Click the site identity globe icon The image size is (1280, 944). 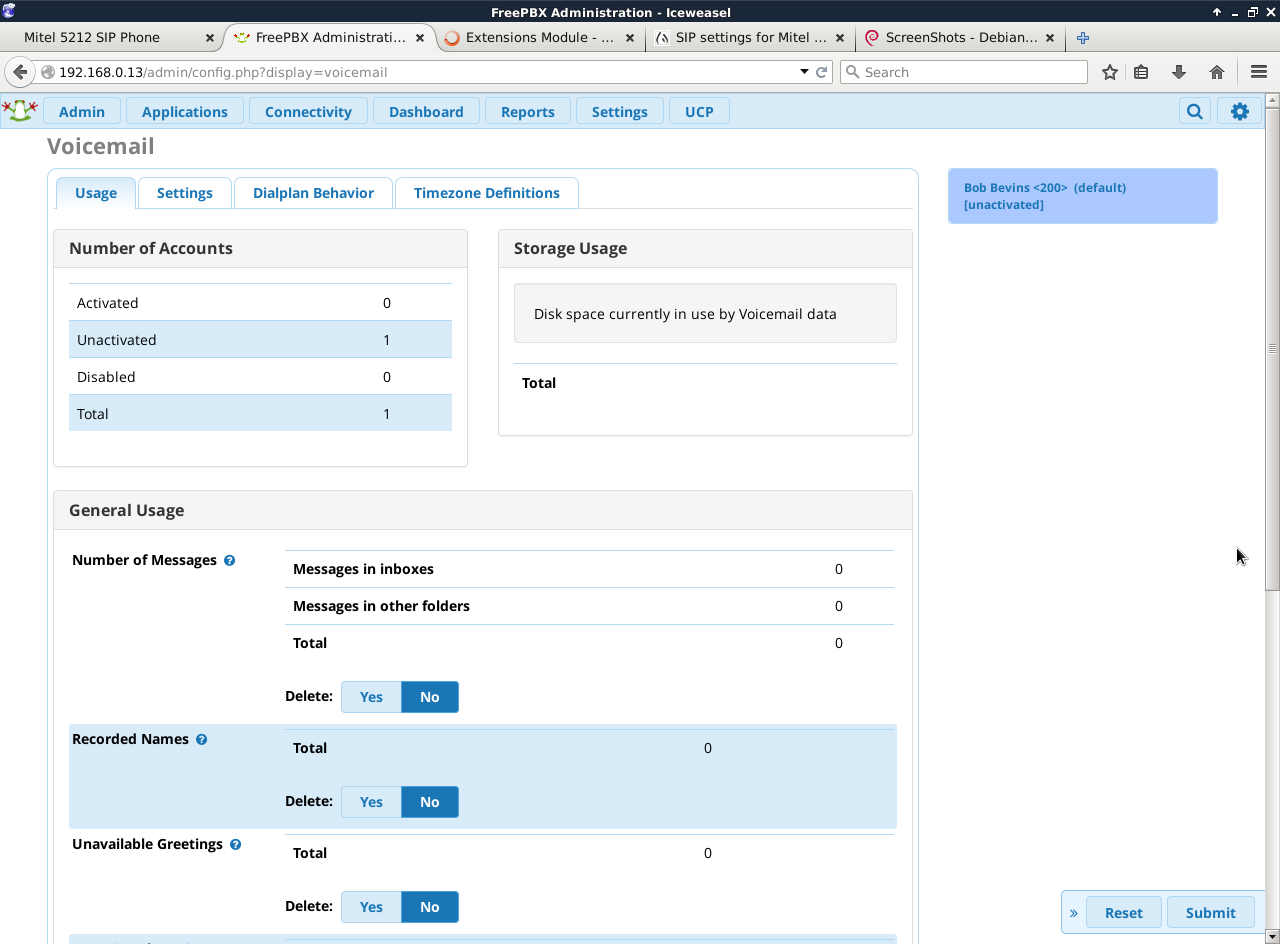[47, 72]
